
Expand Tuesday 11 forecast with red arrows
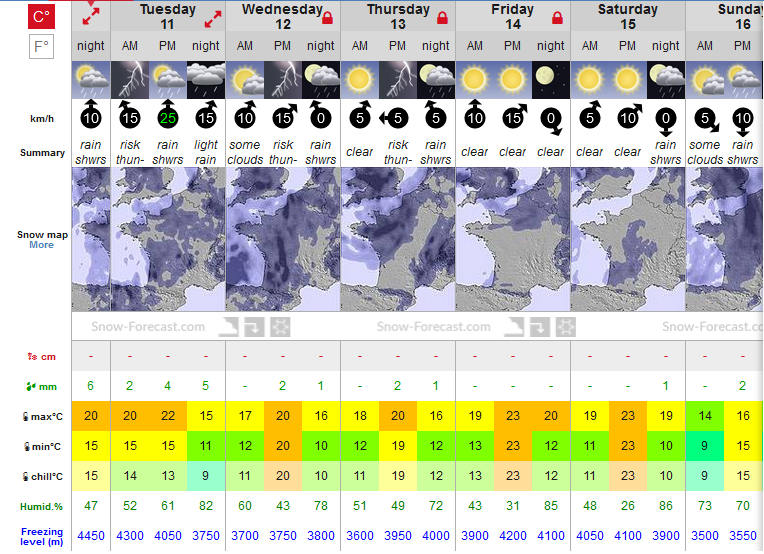[213, 19]
